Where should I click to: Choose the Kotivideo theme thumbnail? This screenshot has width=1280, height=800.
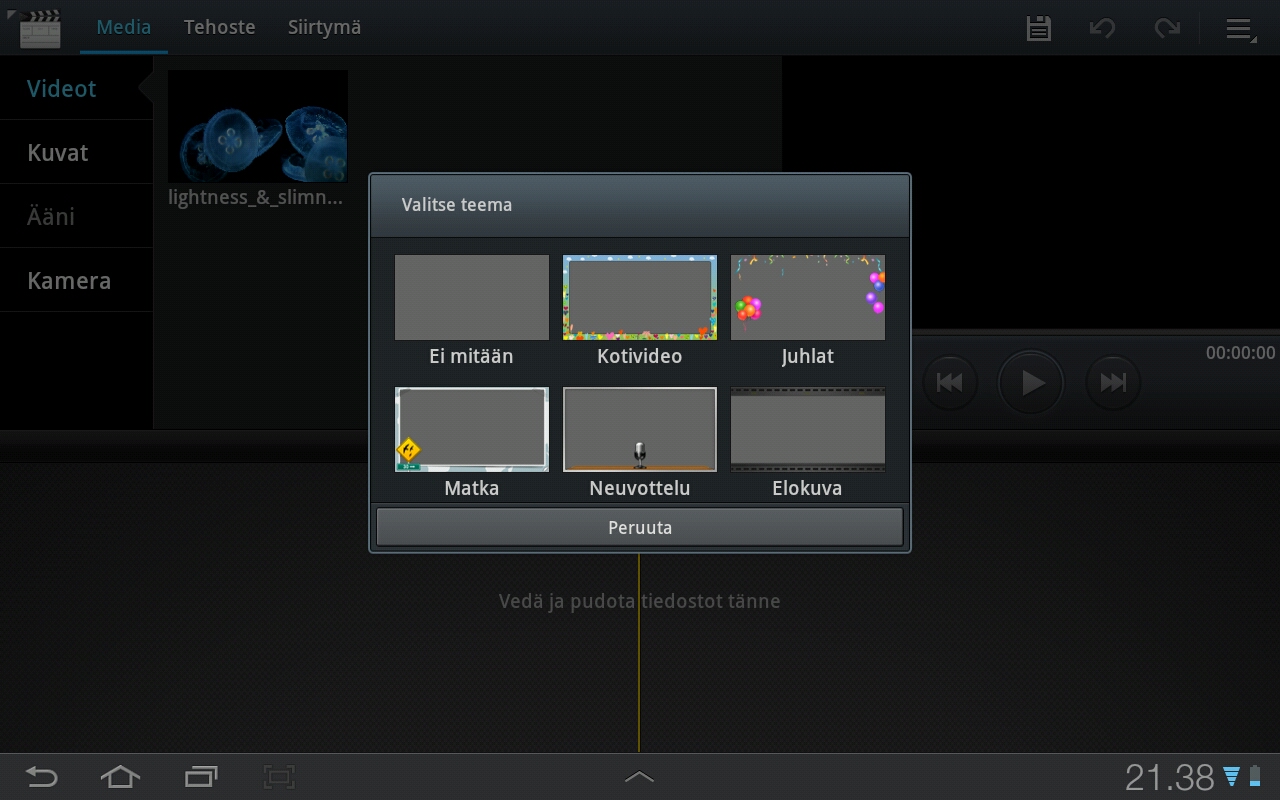click(x=640, y=298)
